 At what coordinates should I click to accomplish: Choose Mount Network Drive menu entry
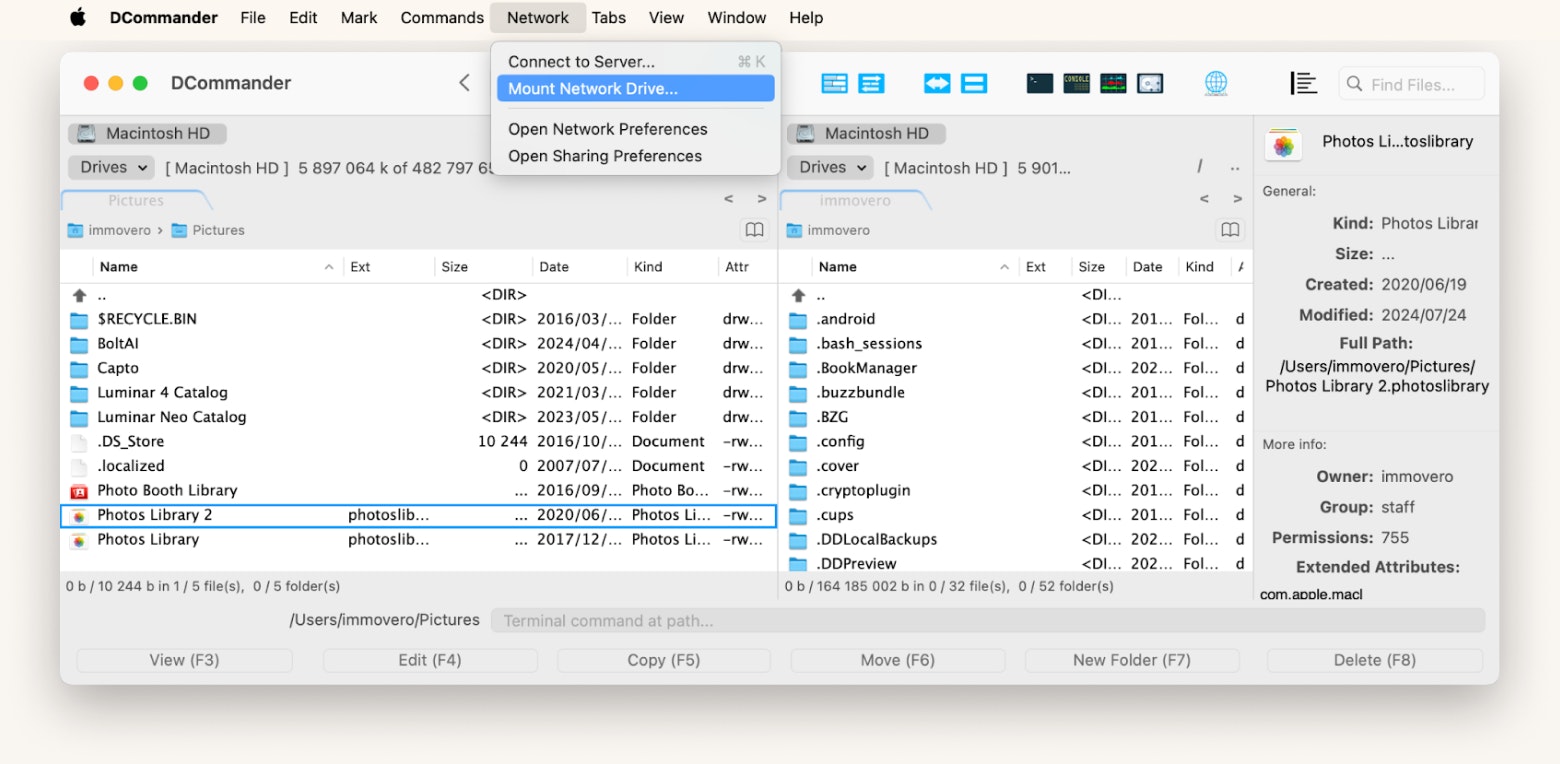click(x=636, y=88)
